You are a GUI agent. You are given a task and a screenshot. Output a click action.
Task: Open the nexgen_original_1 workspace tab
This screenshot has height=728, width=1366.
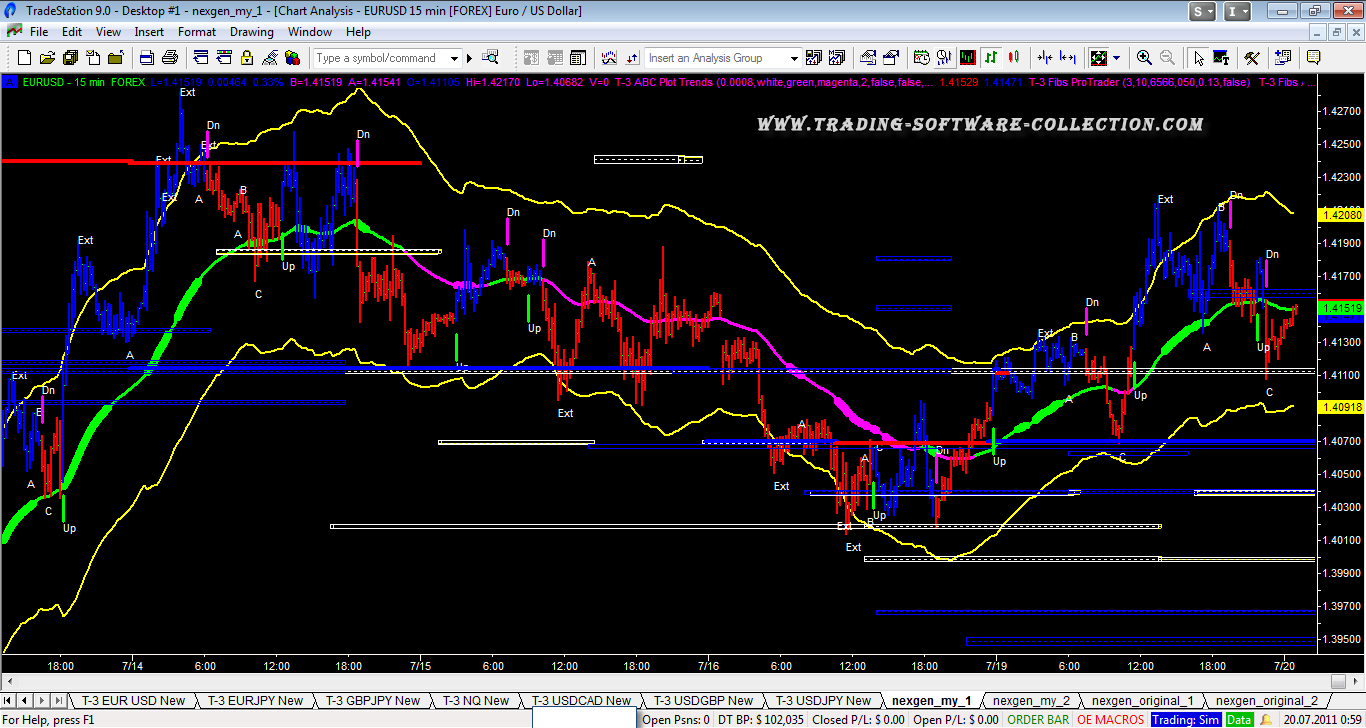1141,701
